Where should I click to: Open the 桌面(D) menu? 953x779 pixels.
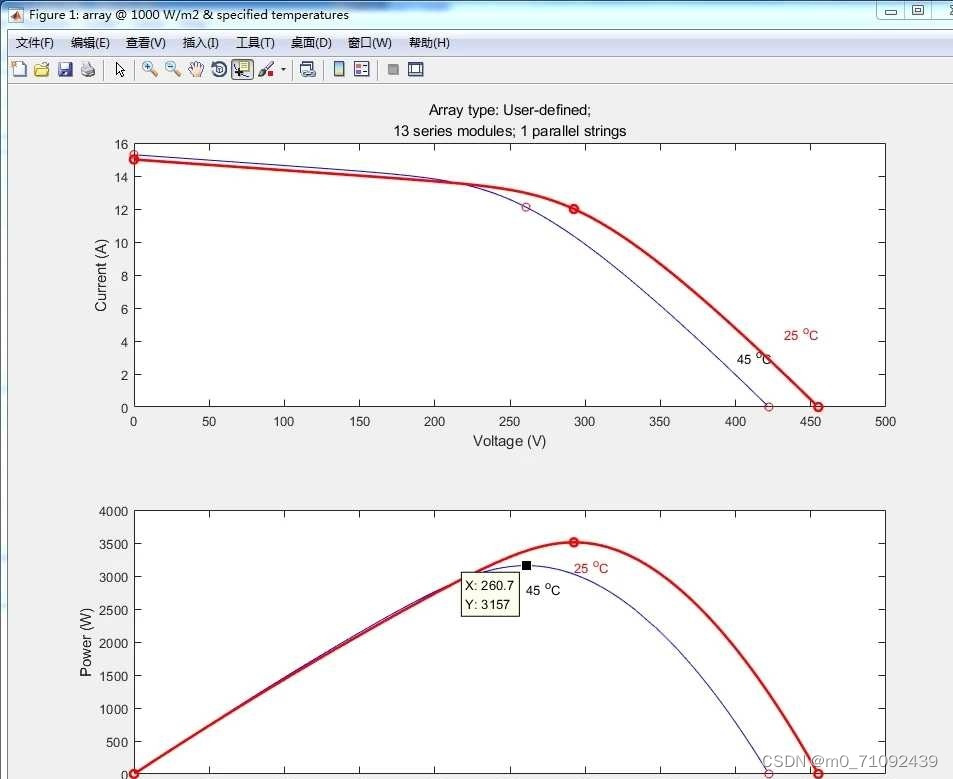pyautogui.click(x=311, y=43)
